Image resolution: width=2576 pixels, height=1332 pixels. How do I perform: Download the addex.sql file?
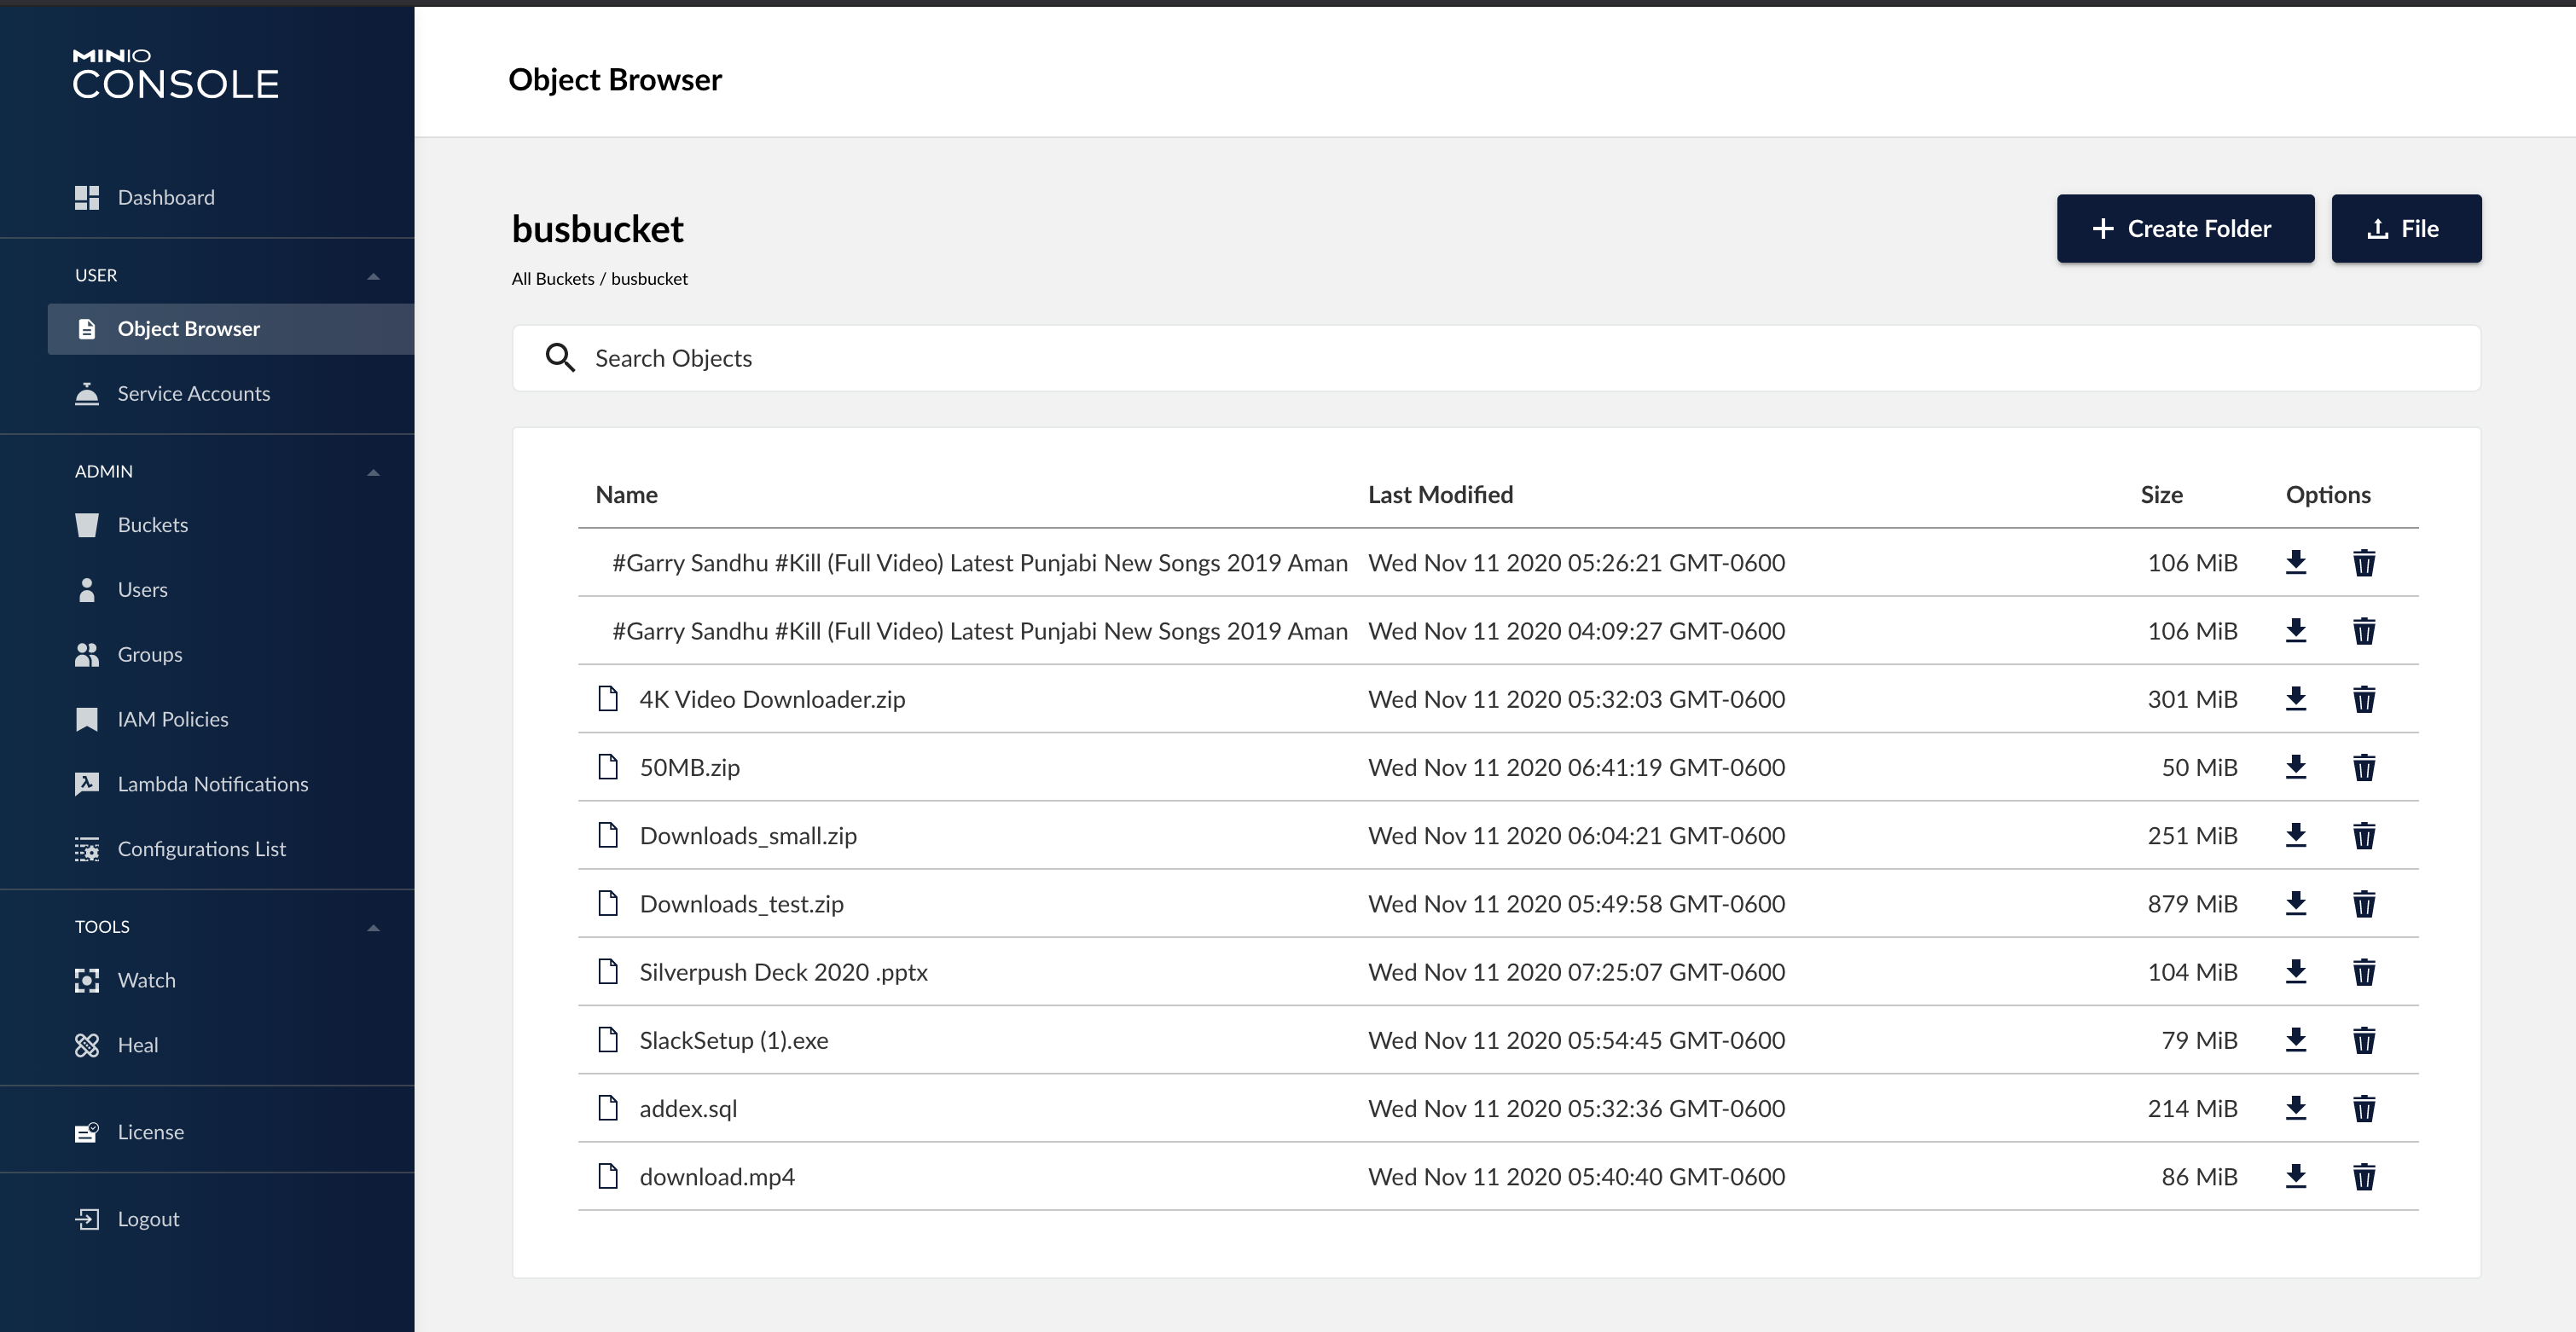(x=2295, y=1108)
